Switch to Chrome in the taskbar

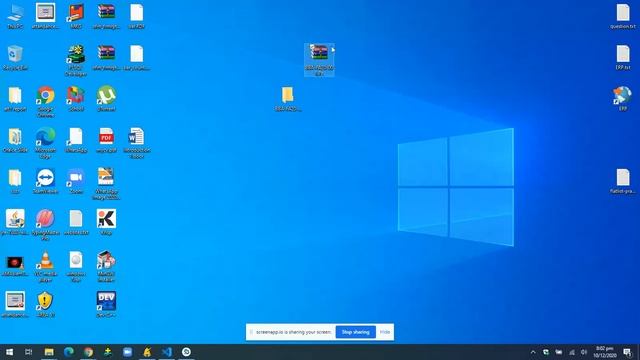[x=88, y=352]
